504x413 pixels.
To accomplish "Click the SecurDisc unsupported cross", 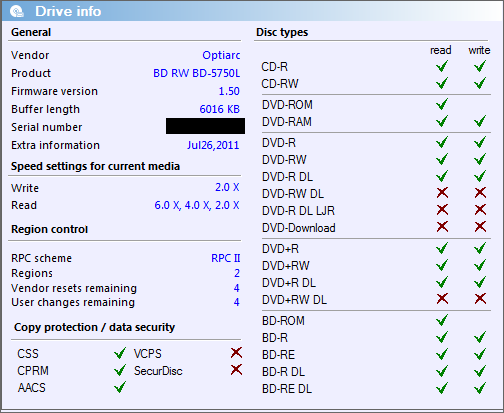I will (236, 370).
